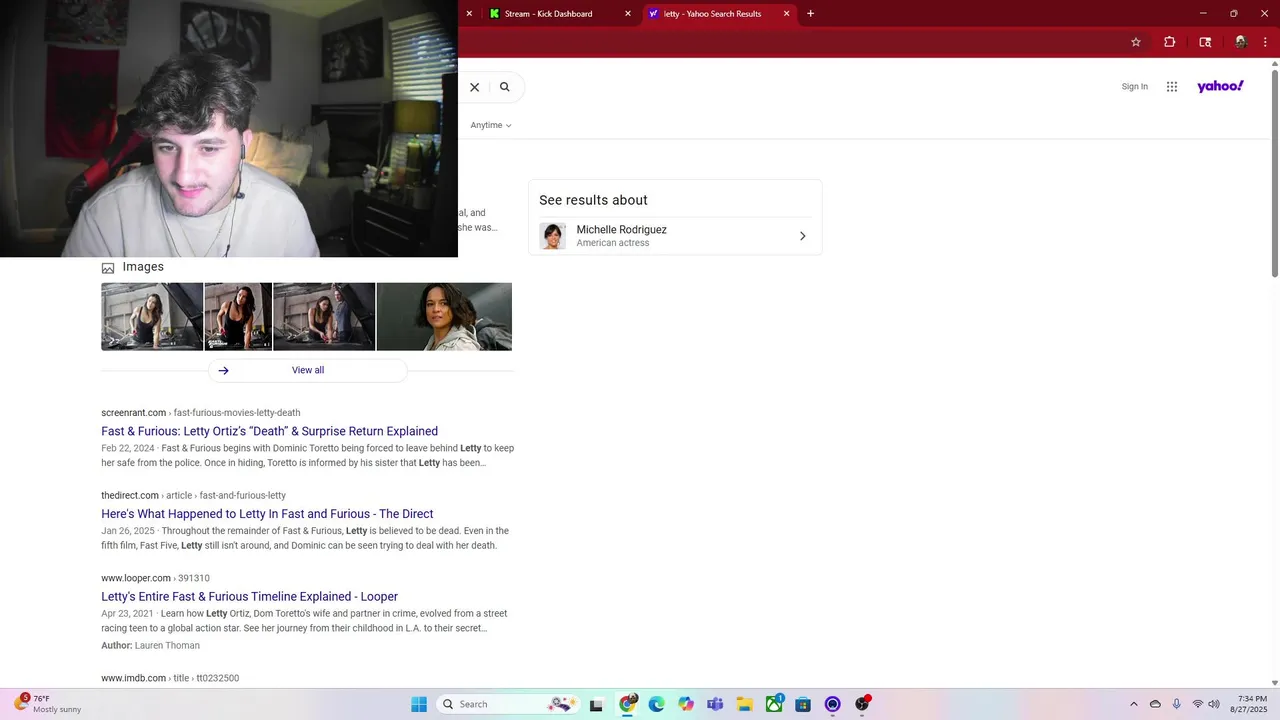Click the Author: Lauren Thoman line
The image size is (1280, 720).
coord(150,646)
